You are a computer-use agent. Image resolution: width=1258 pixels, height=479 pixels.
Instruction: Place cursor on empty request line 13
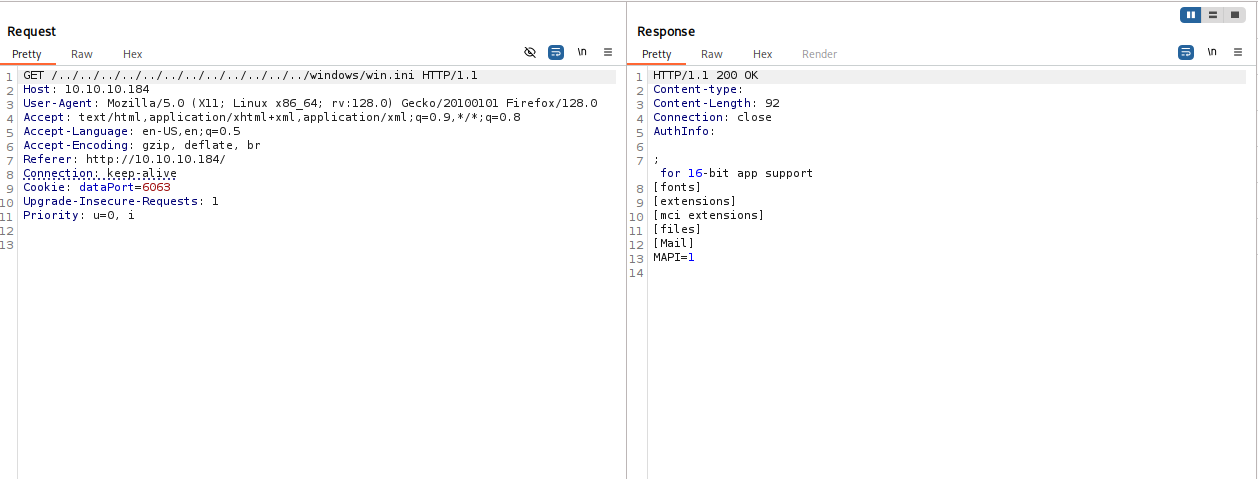[x=319, y=243]
